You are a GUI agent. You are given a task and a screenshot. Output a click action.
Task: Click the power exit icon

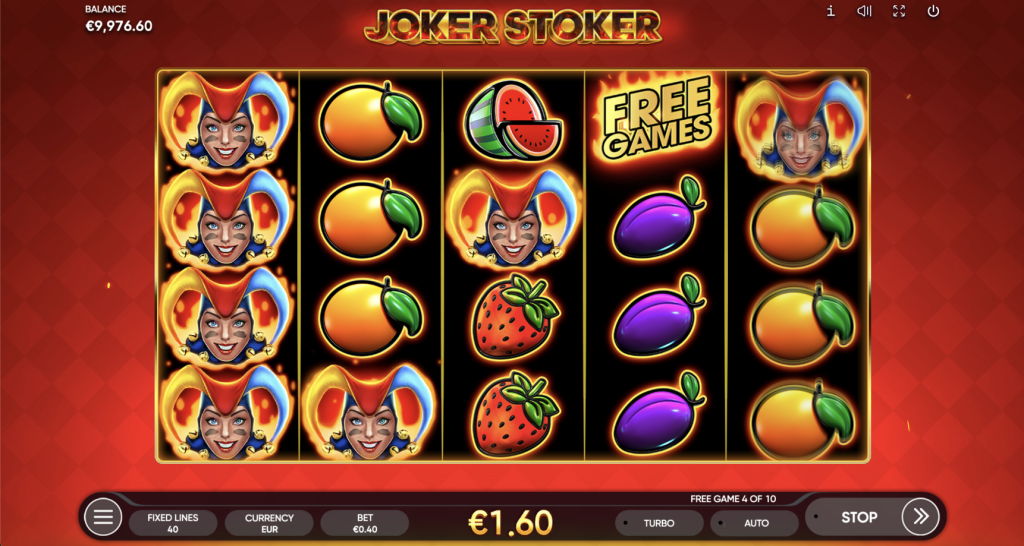tap(933, 11)
